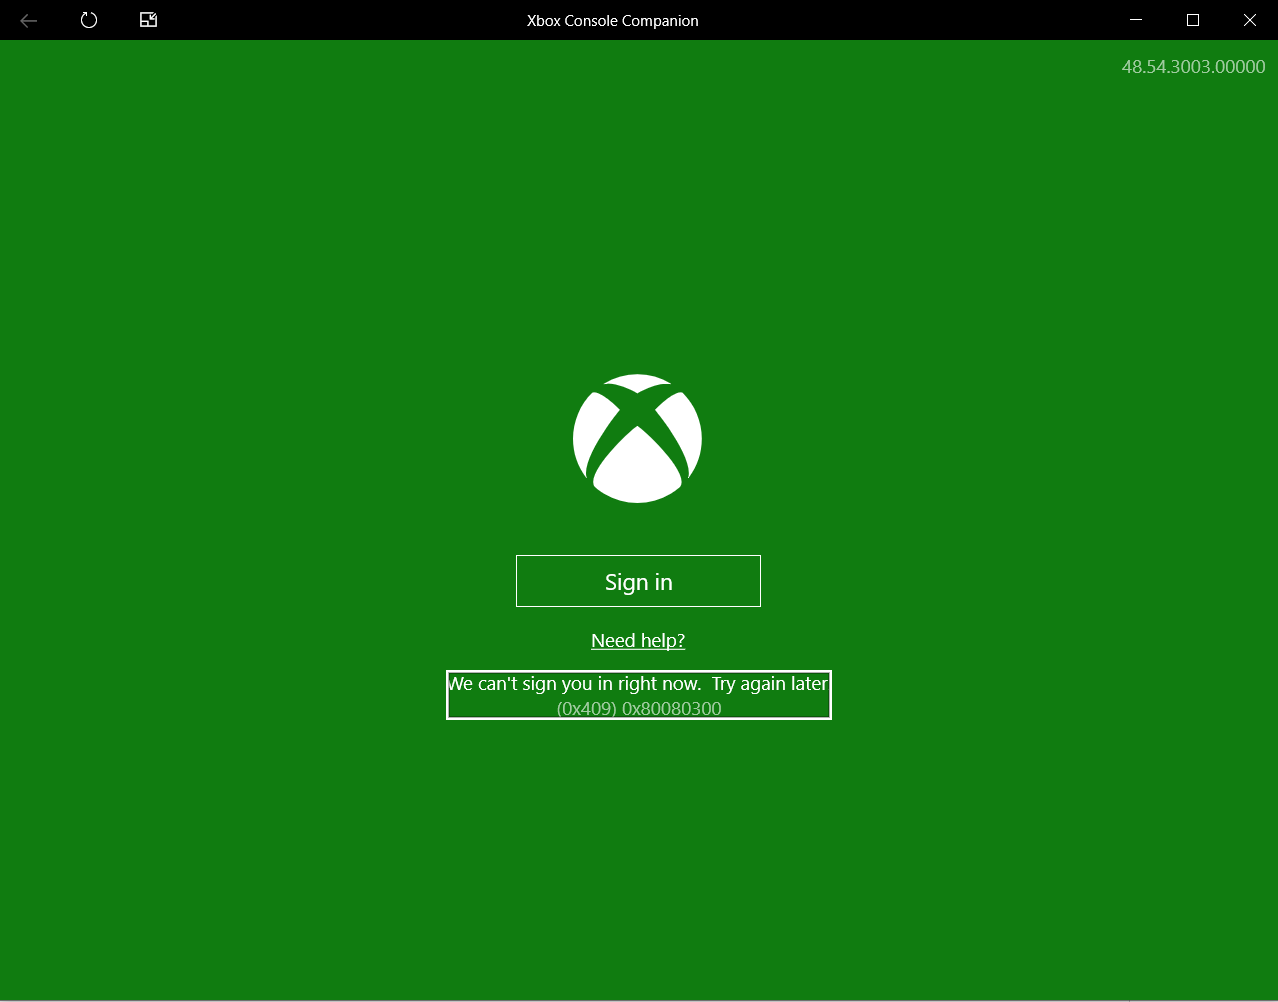
Task: Close the Xbox Console Companion window
Action: tap(1249, 20)
